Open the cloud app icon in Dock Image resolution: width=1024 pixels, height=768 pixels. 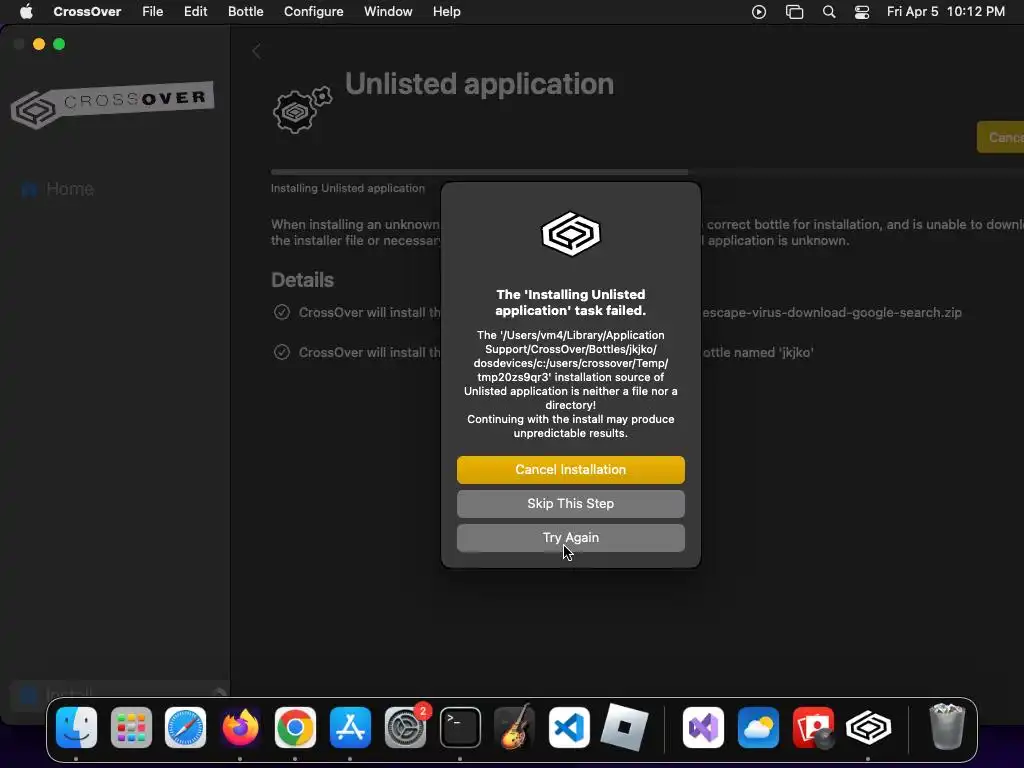pyautogui.click(x=758, y=727)
